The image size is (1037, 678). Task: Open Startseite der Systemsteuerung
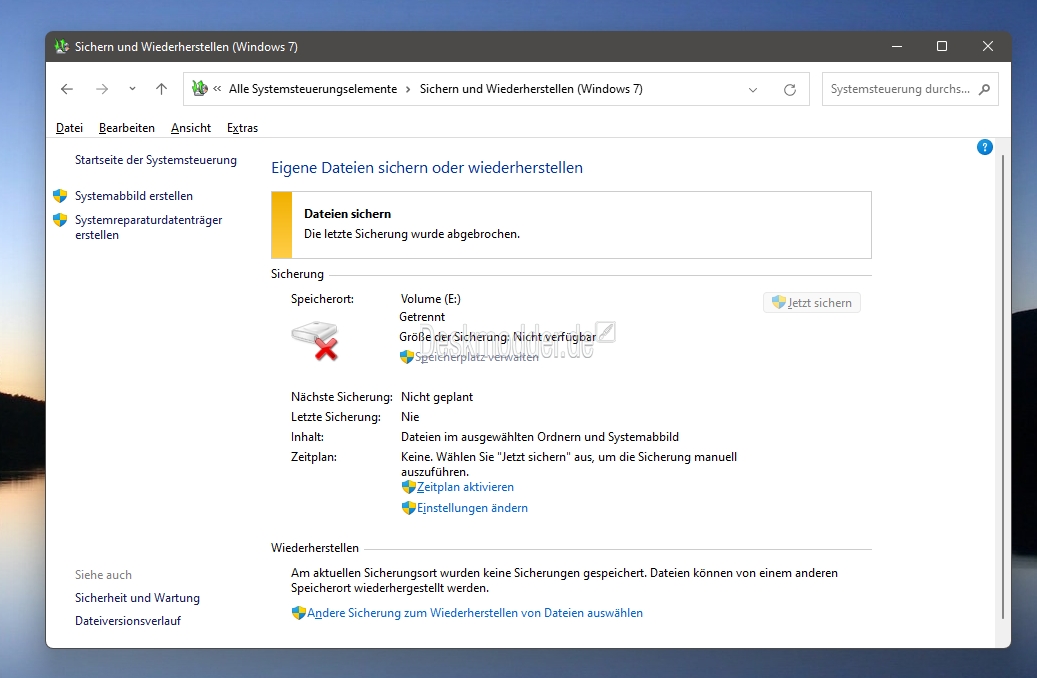coord(155,160)
